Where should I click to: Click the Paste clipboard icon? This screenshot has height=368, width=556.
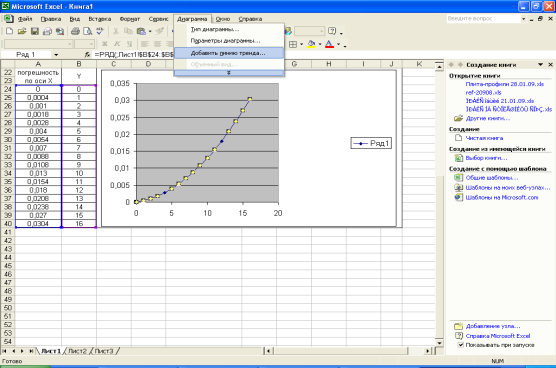point(141,31)
